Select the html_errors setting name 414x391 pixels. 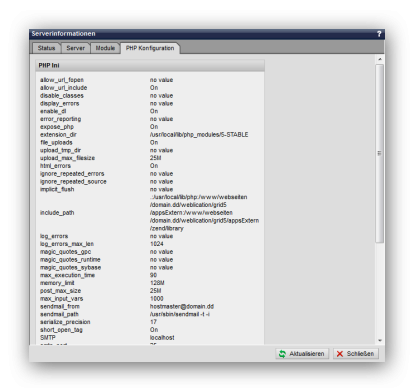pos(55,166)
